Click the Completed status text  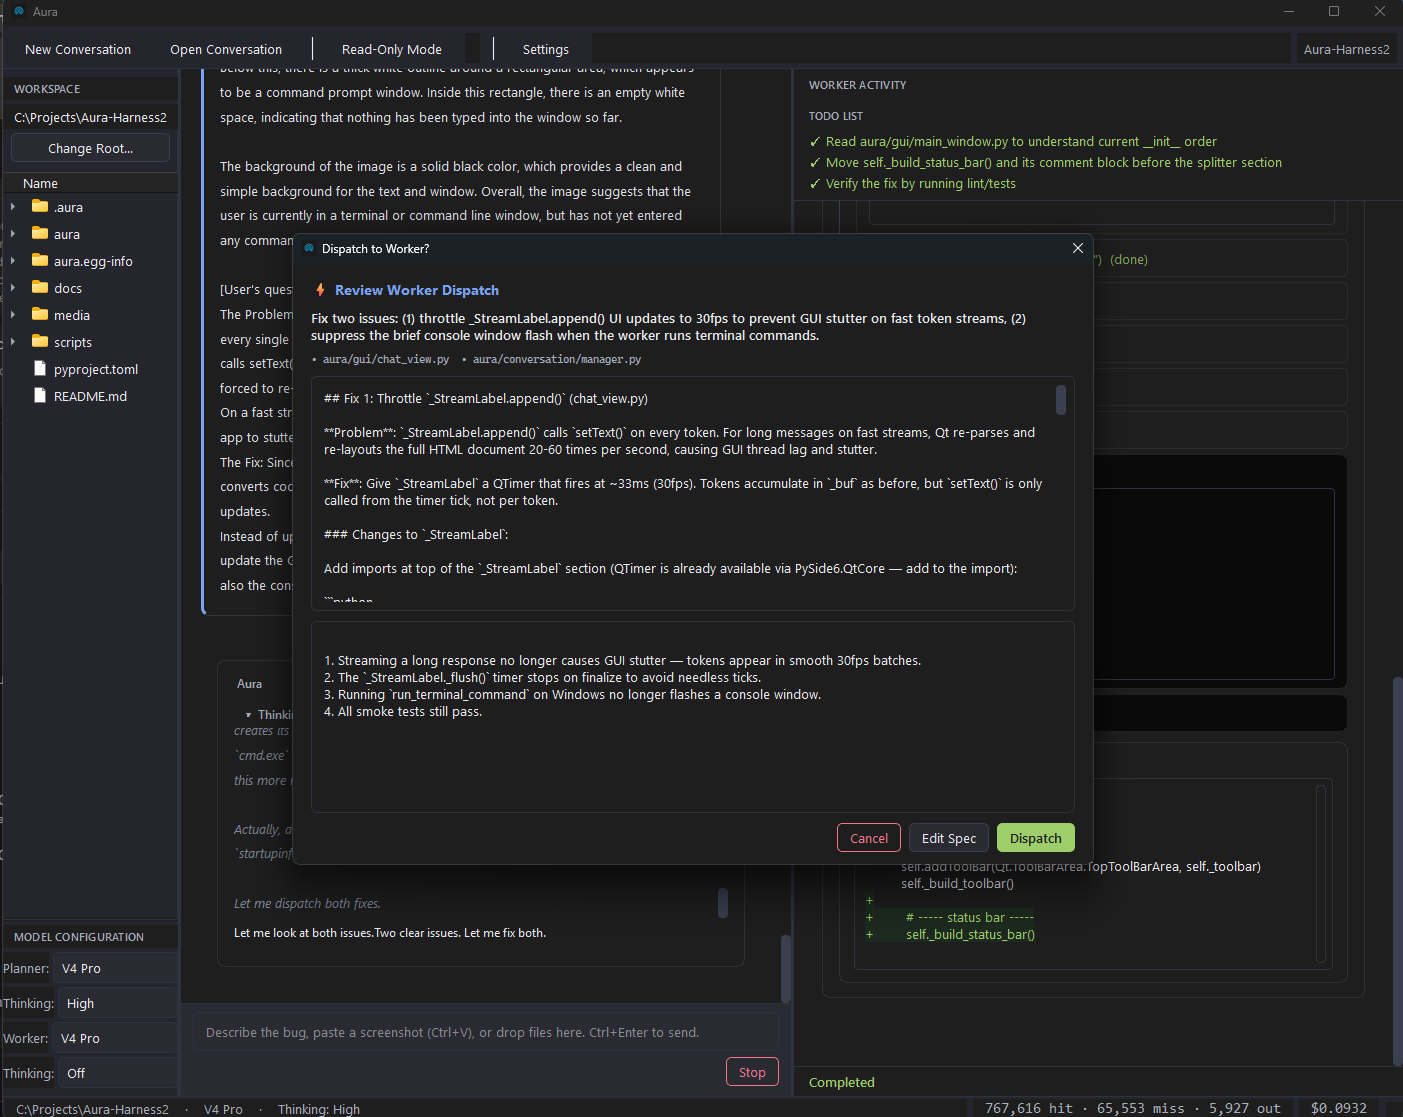coord(841,1082)
